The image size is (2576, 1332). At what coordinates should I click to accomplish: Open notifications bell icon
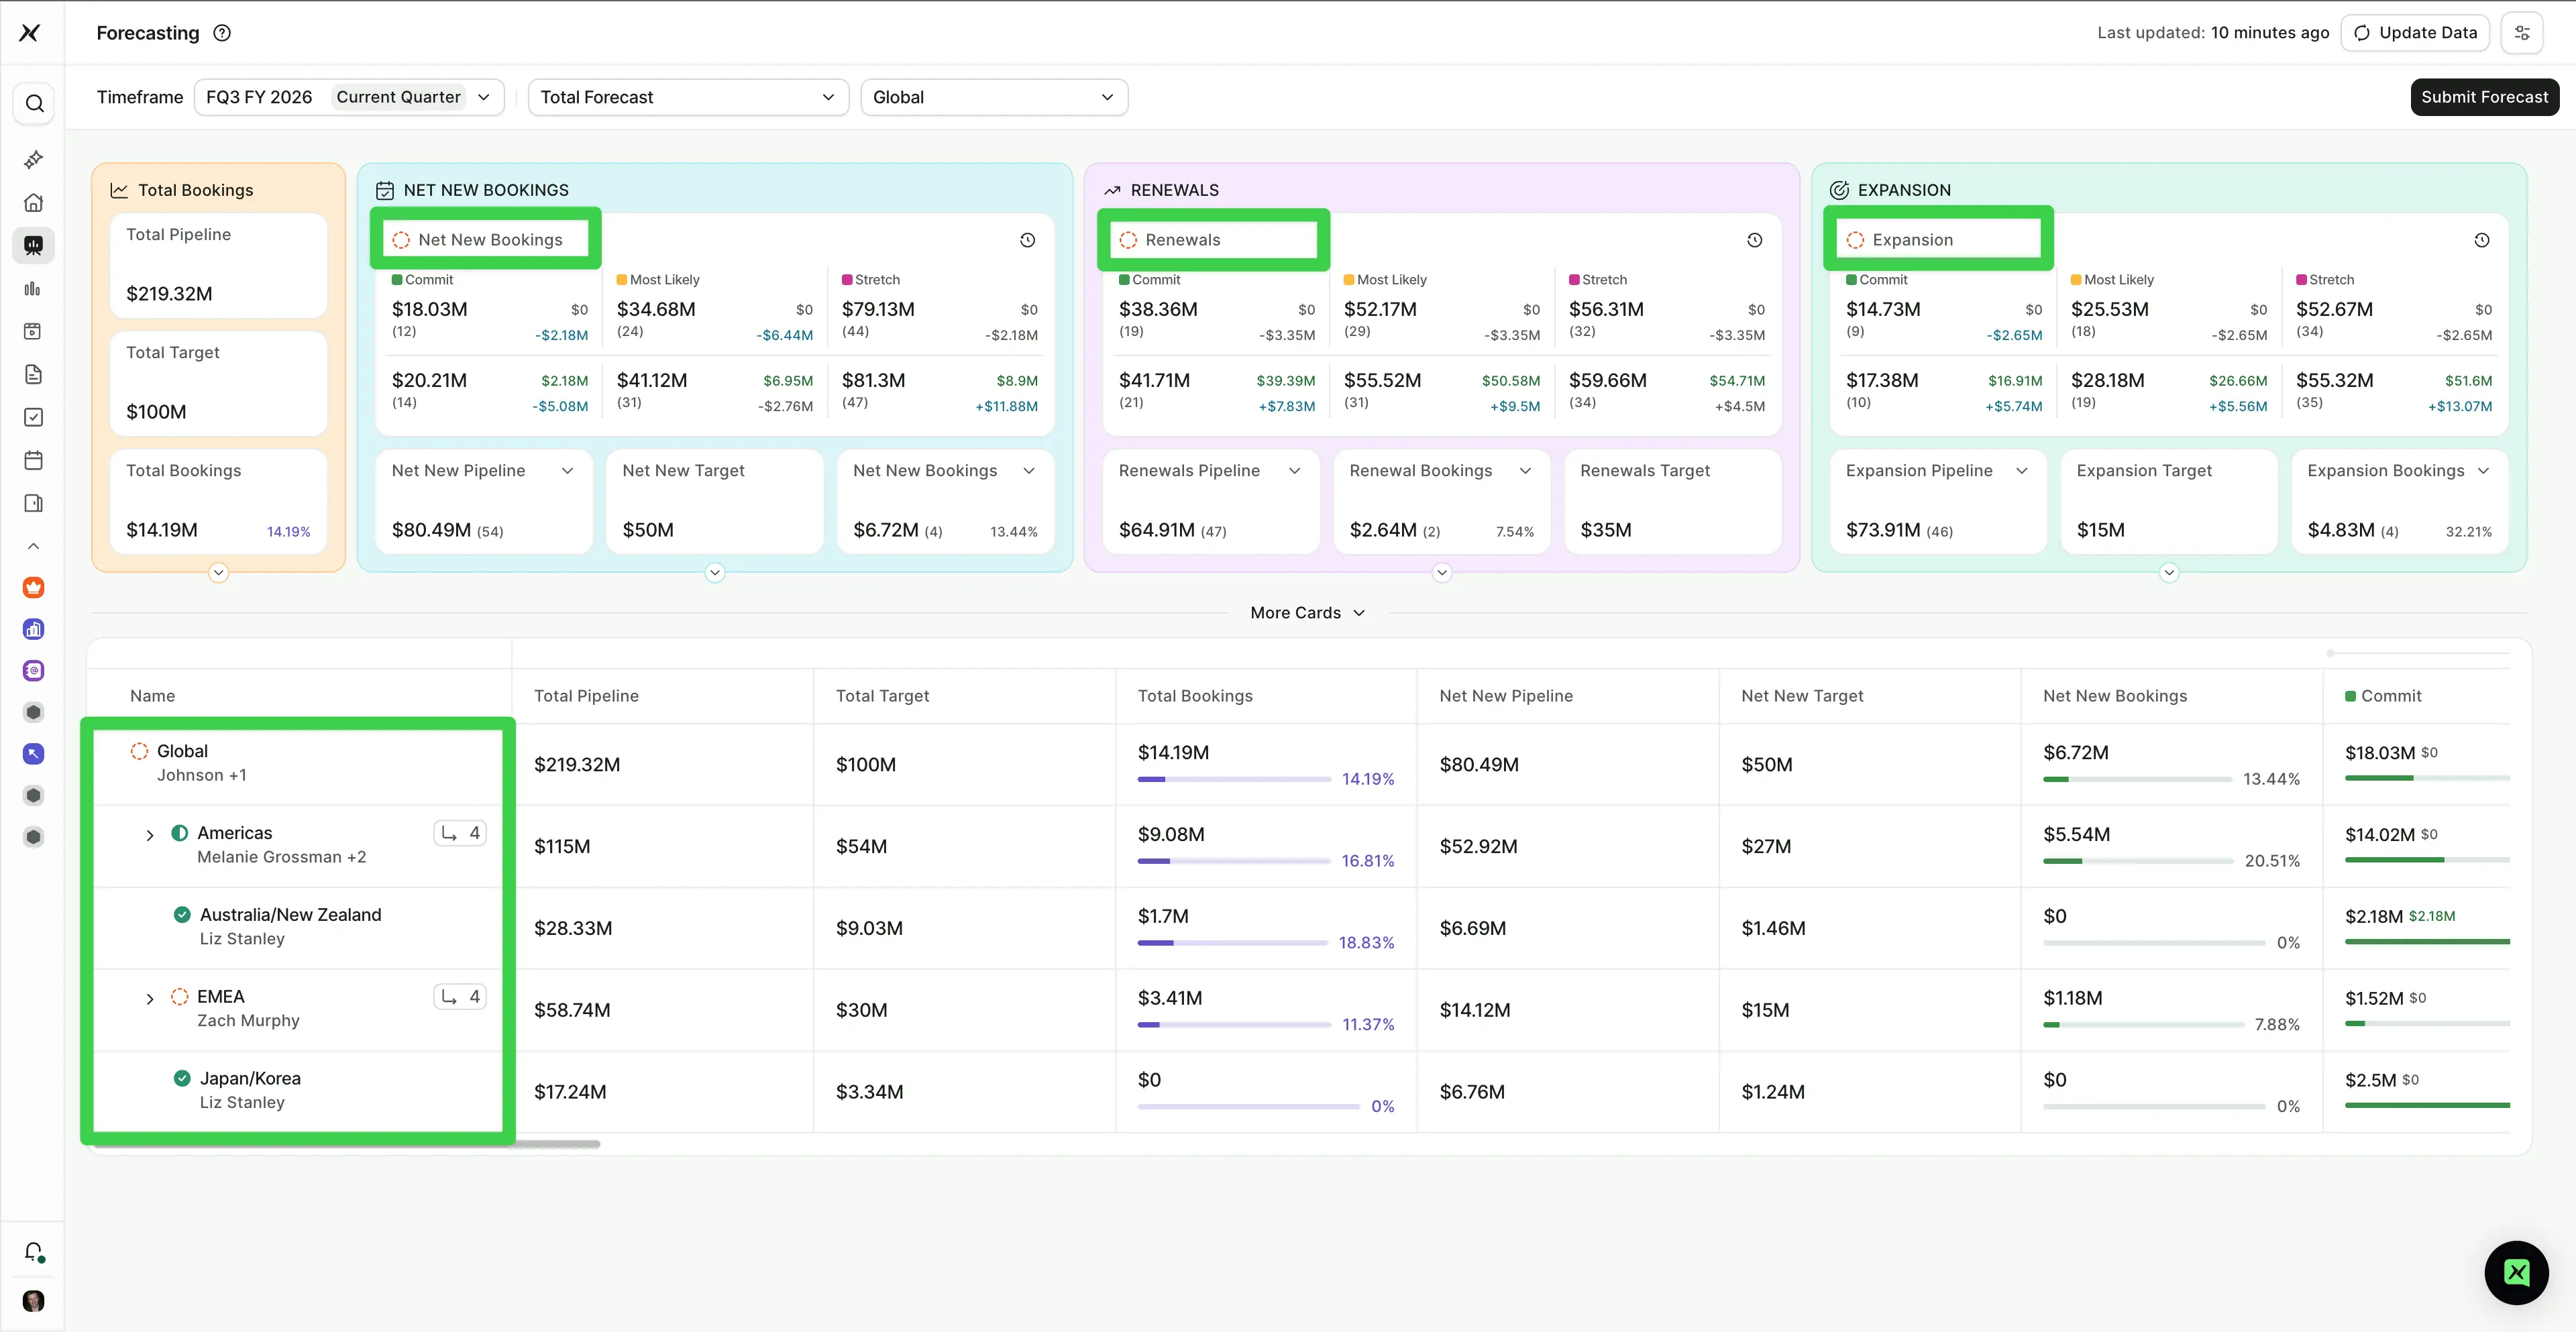click(x=33, y=1251)
